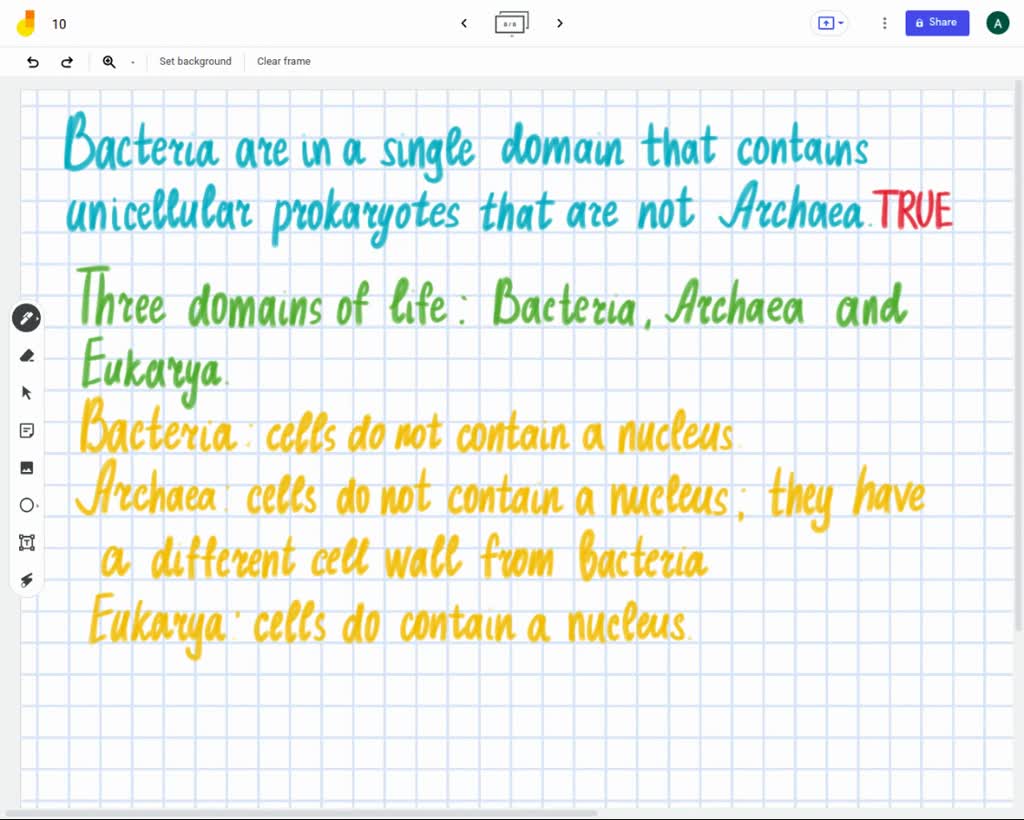Click the Add image tool
Viewport: 1024px width, 820px height.
click(x=27, y=467)
